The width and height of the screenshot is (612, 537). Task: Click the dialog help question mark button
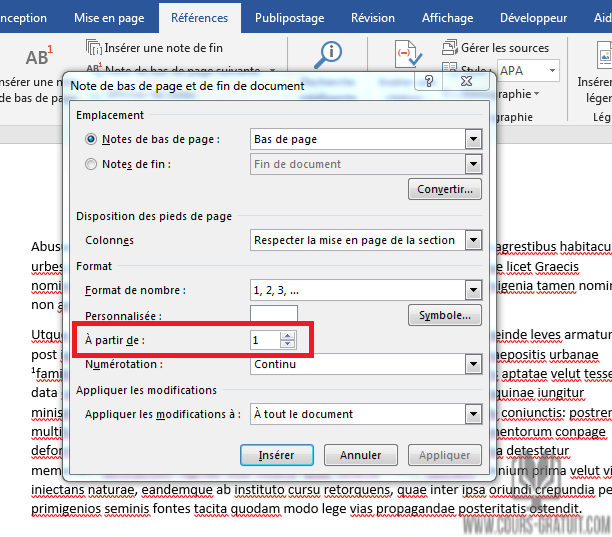[428, 82]
